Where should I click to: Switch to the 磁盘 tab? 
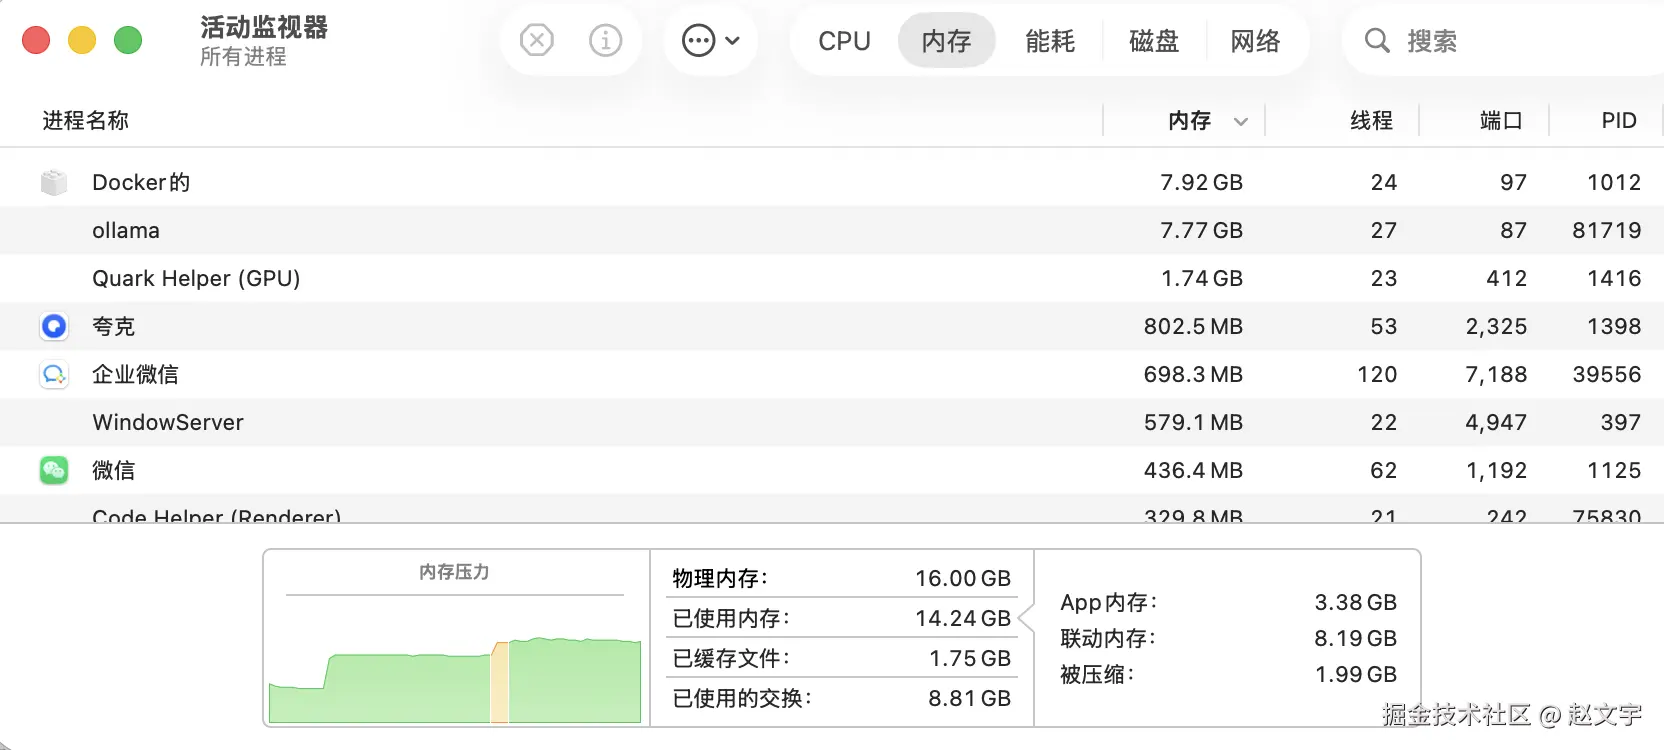tap(1154, 41)
